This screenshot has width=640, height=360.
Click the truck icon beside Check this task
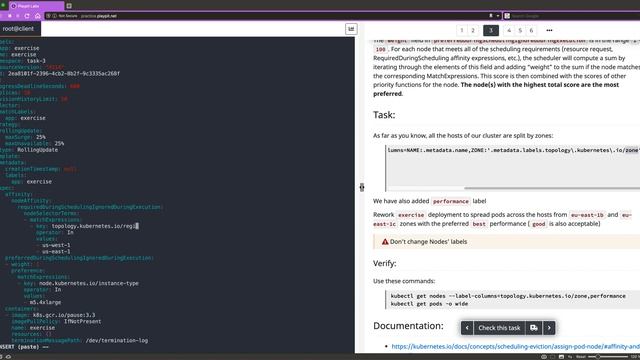534,328
